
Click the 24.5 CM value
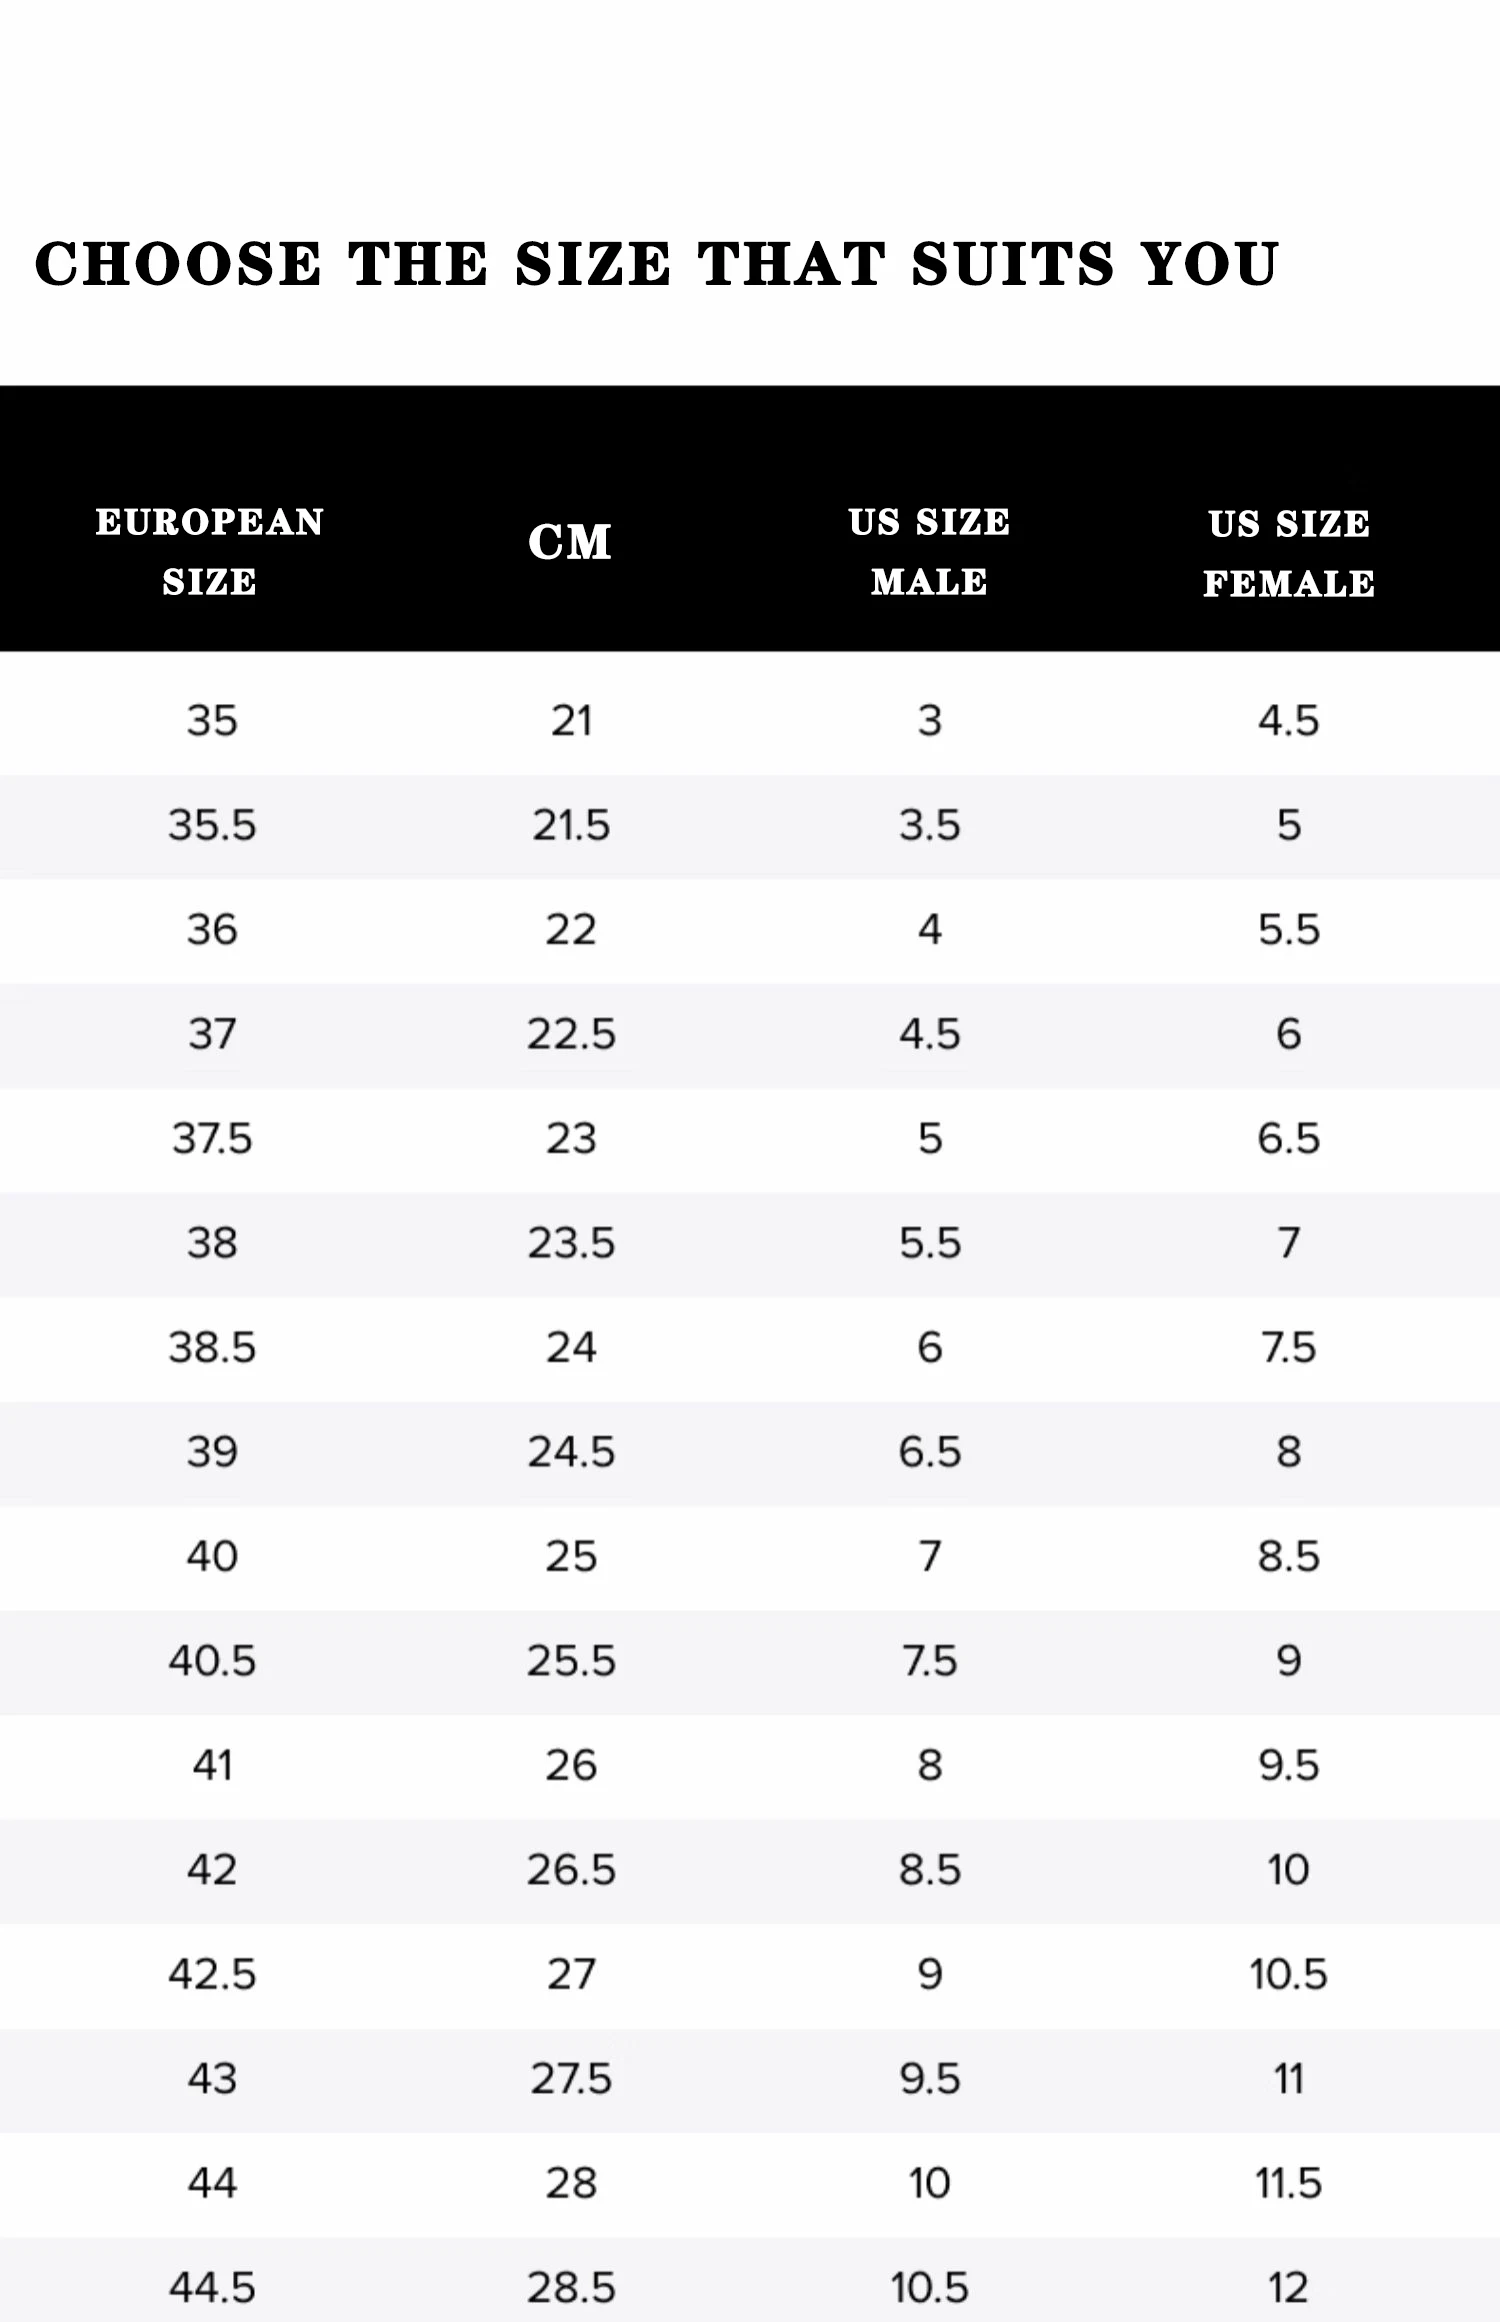pos(571,1452)
